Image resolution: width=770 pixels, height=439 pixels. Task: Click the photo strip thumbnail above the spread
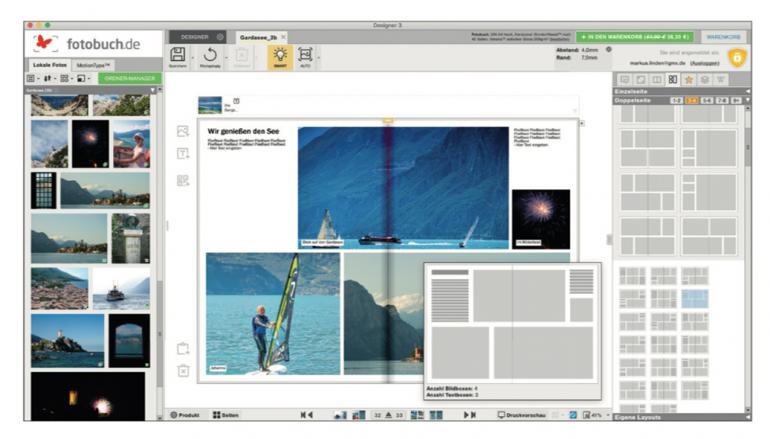[210, 105]
